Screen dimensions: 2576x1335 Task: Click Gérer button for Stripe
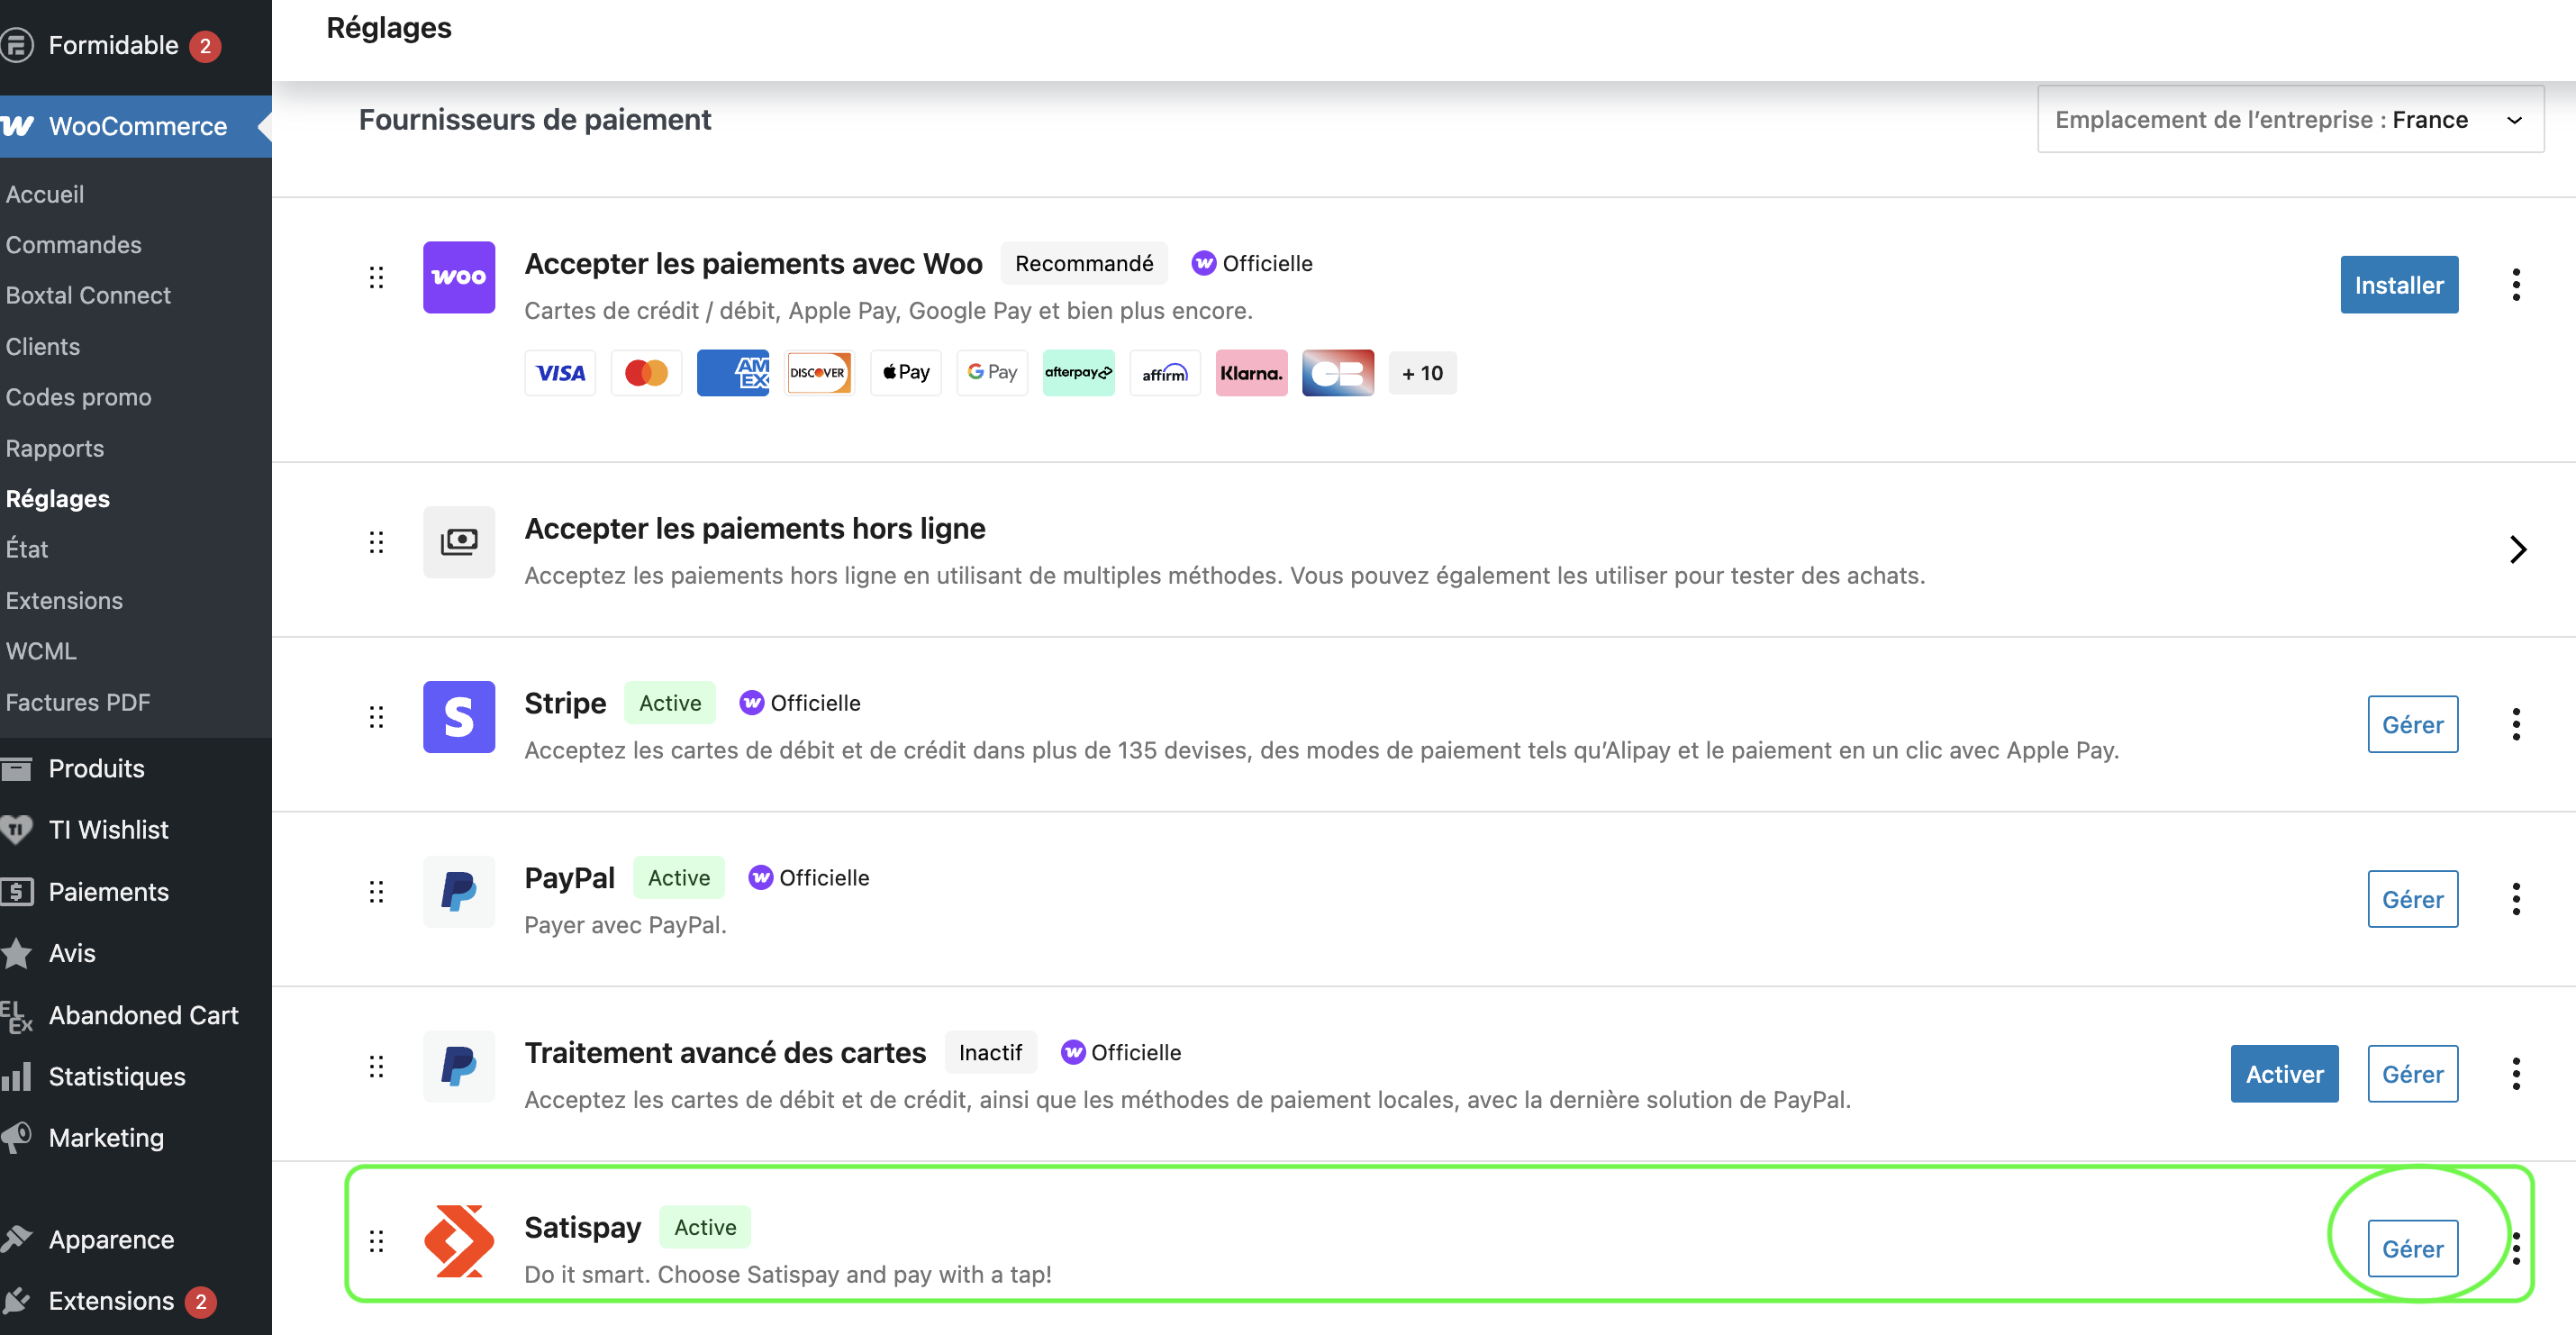click(2411, 724)
